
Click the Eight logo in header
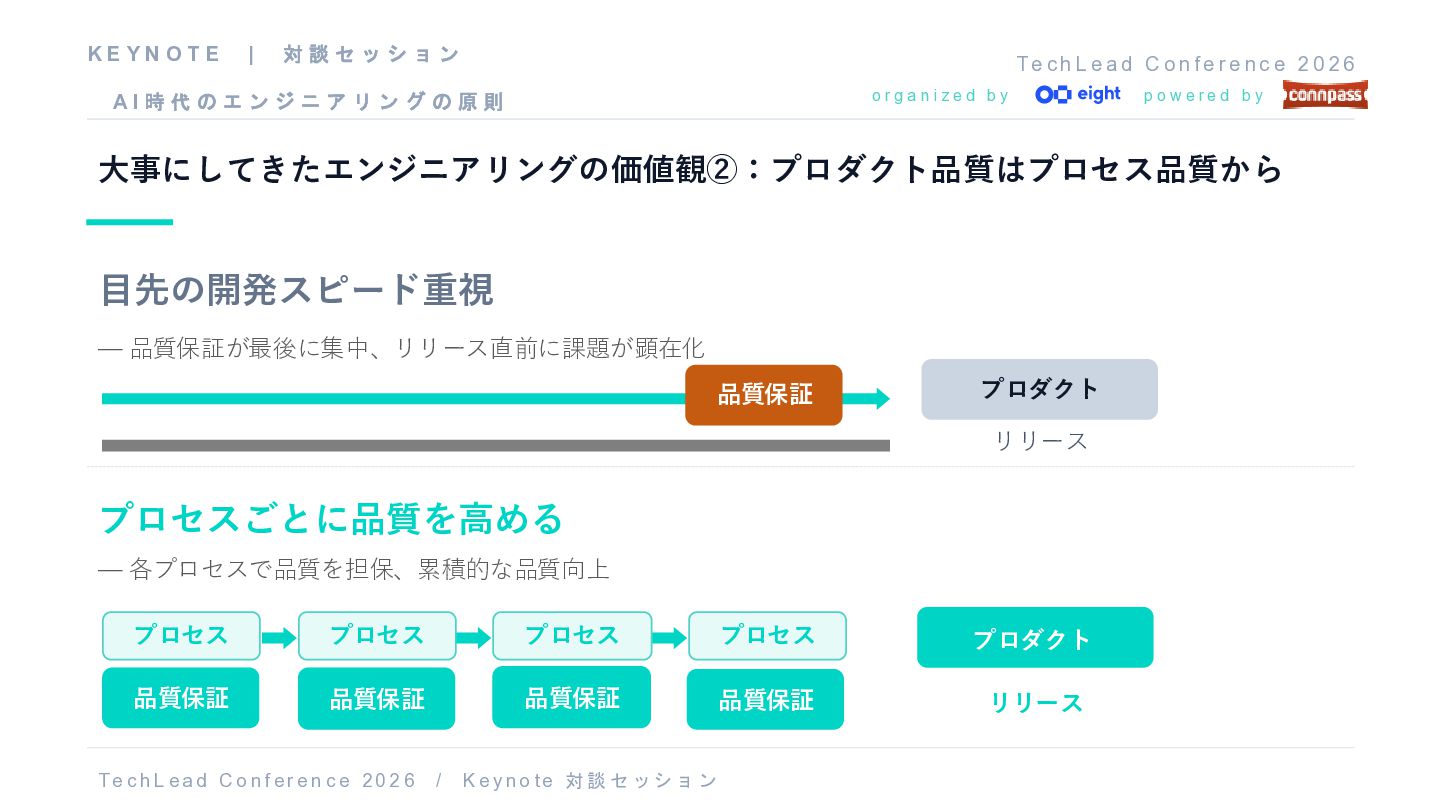pyautogui.click(x=1077, y=94)
